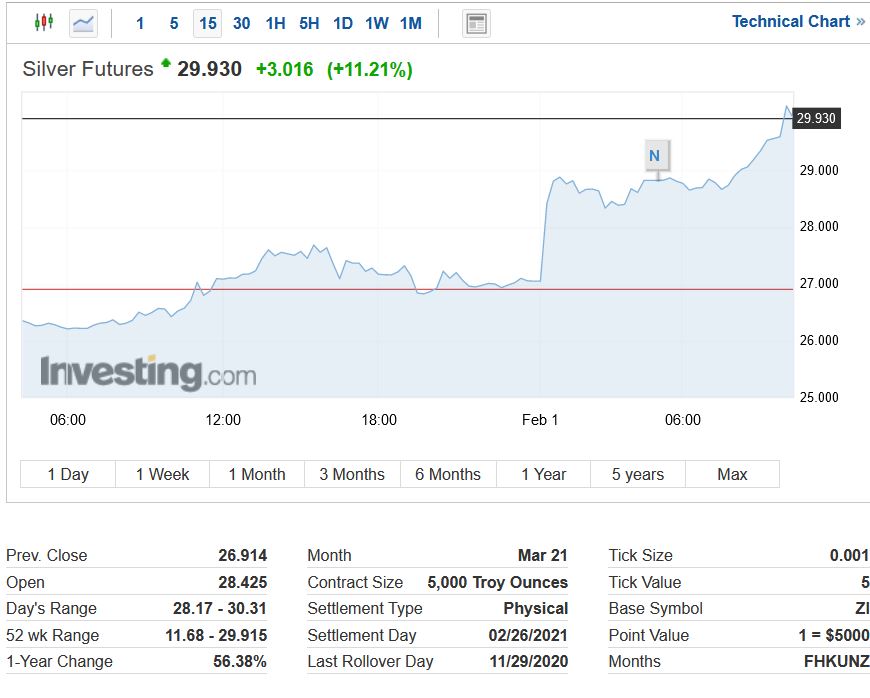Show the 1 Week range tab
This screenshot has width=870, height=698.
[162, 474]
